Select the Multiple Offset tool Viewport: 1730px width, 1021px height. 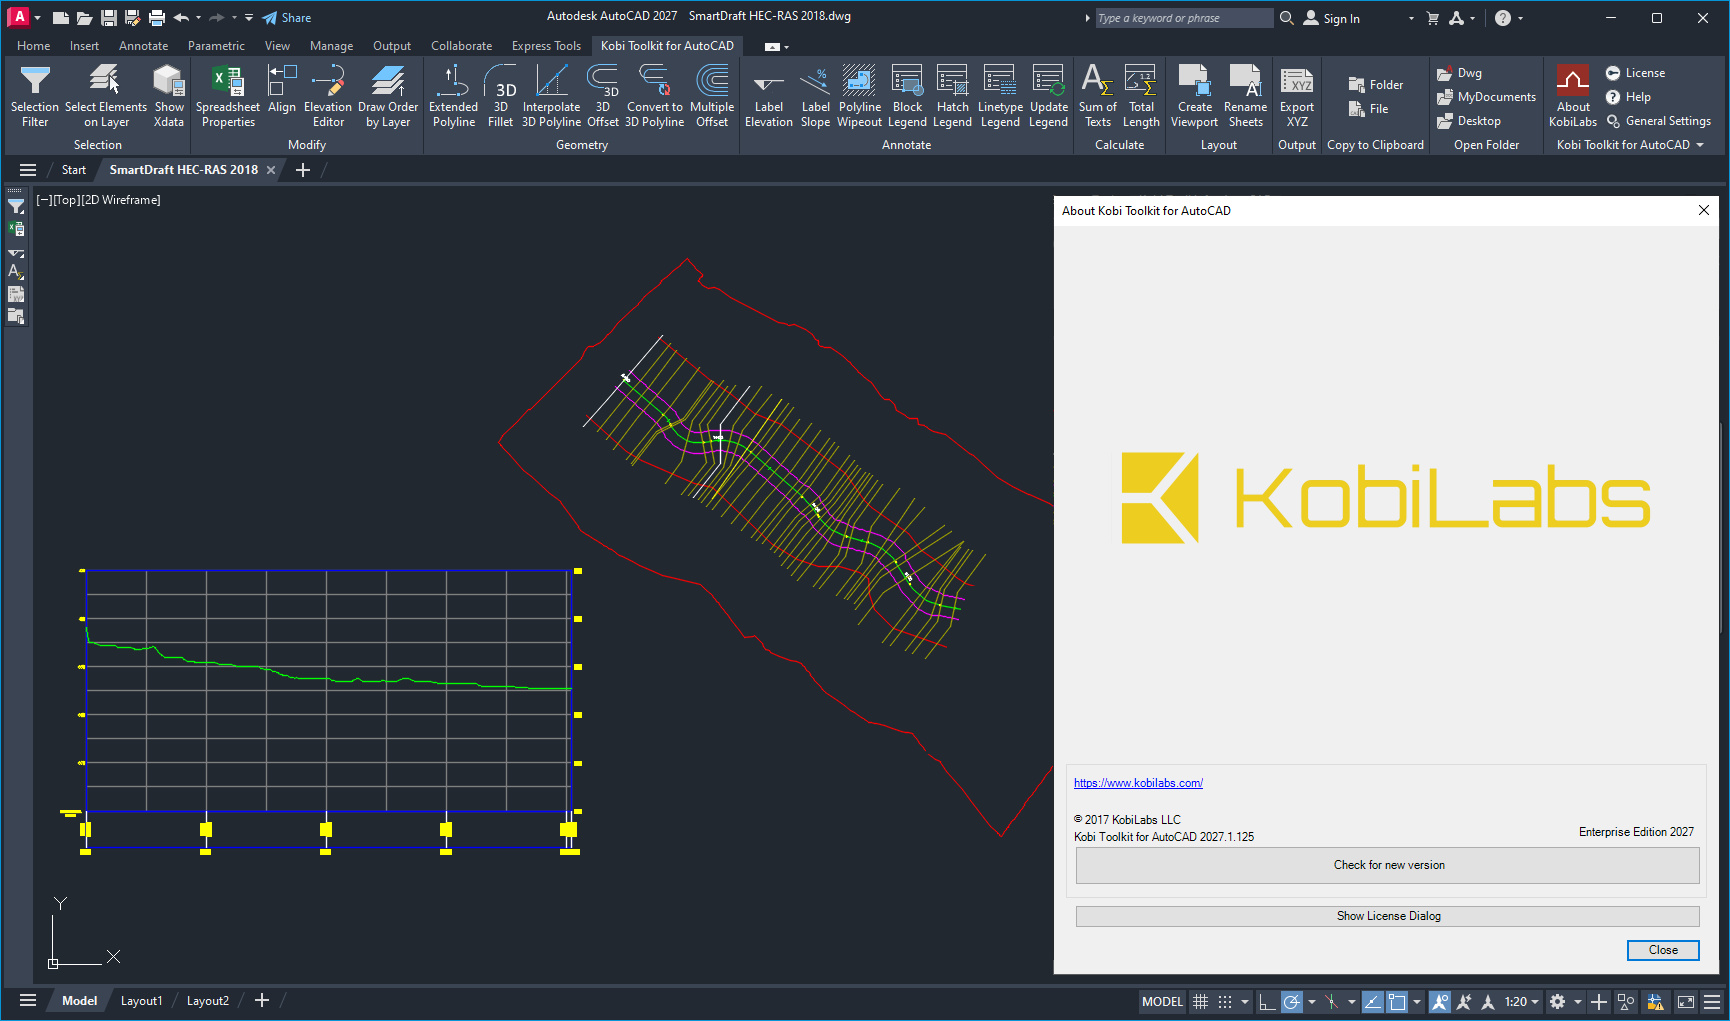click(x=712, y=96)
